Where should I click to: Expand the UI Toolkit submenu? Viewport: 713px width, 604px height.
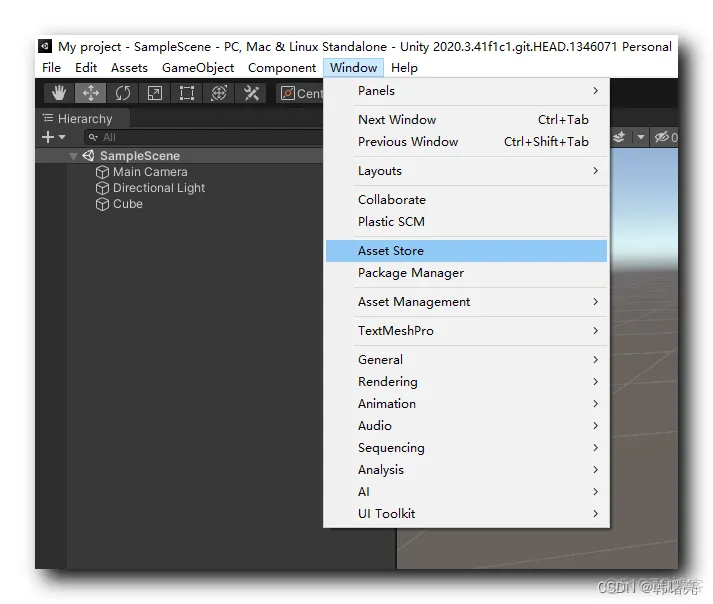click(467, 514)
